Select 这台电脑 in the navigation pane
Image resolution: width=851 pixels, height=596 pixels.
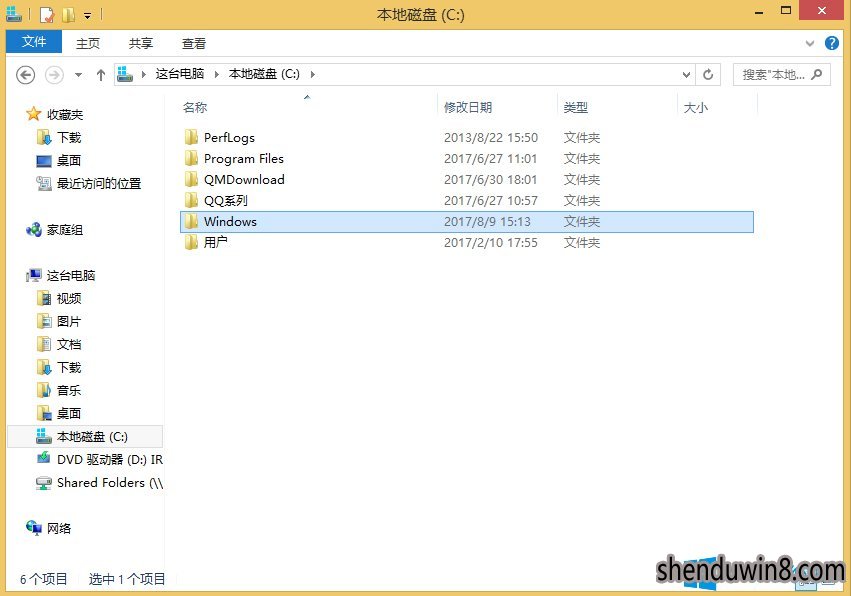(x=71, y=276)
